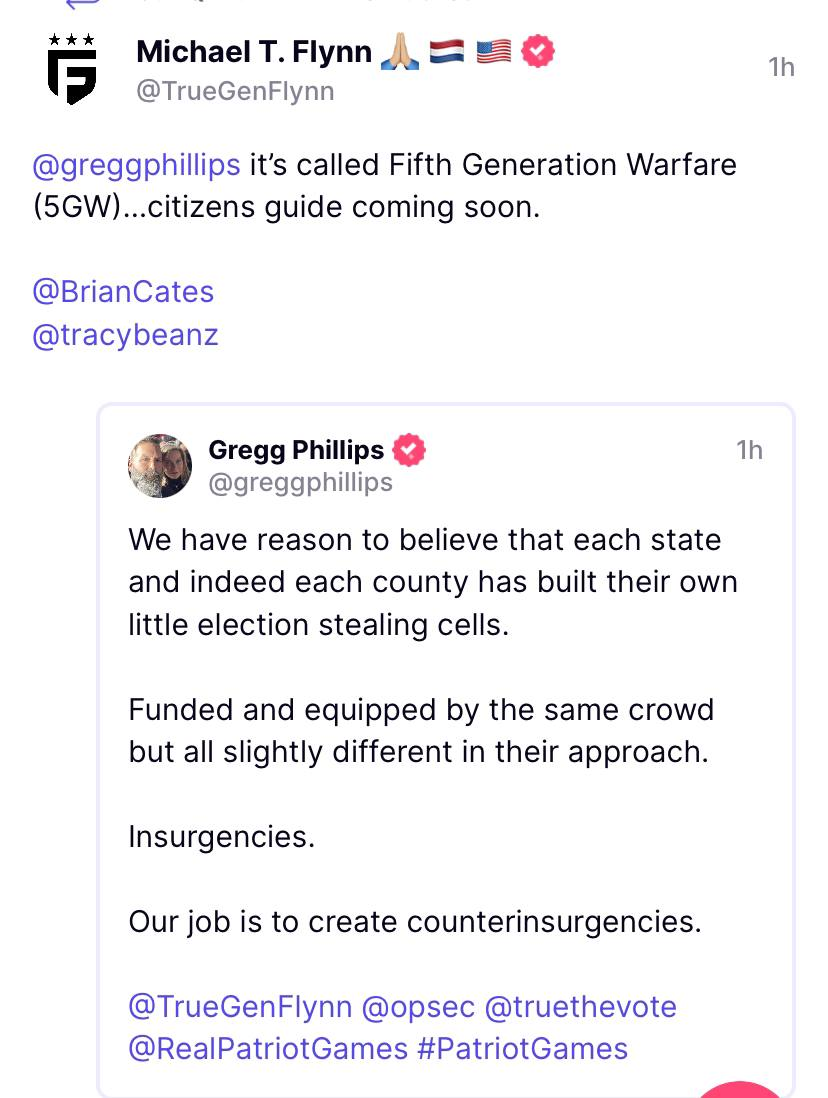
Task: Visit the @RealPatriotGames mention
Action: point(268,1048)
